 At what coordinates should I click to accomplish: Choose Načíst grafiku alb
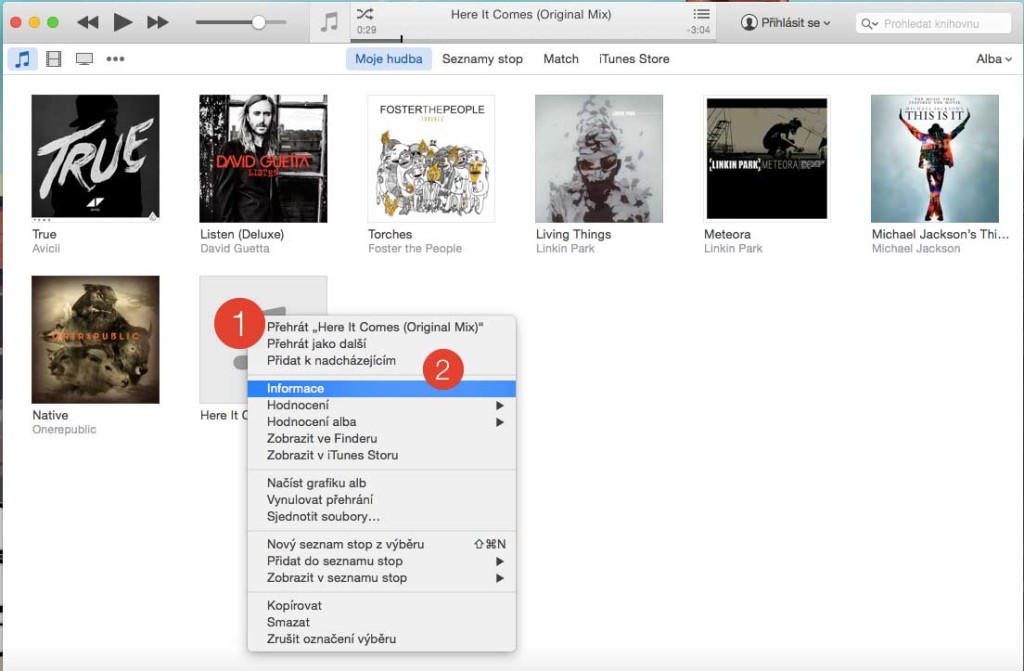(381, 483)
